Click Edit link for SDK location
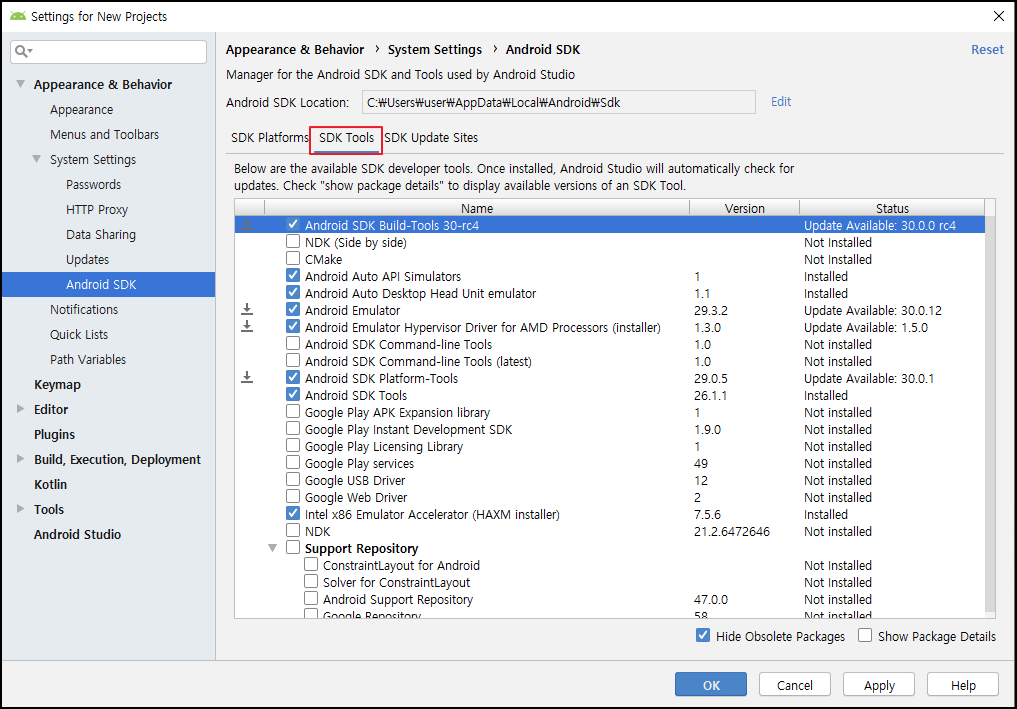The image size is (1017, 709). pyautogui.click(x=781, y=101)
